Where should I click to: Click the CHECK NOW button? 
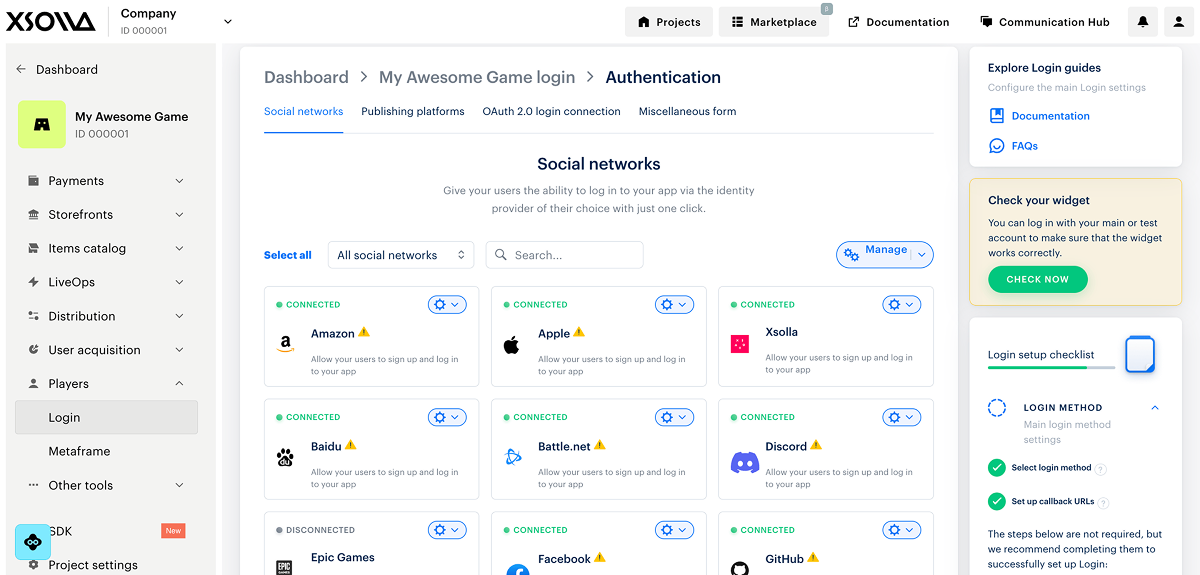(x=1037, y=279)
